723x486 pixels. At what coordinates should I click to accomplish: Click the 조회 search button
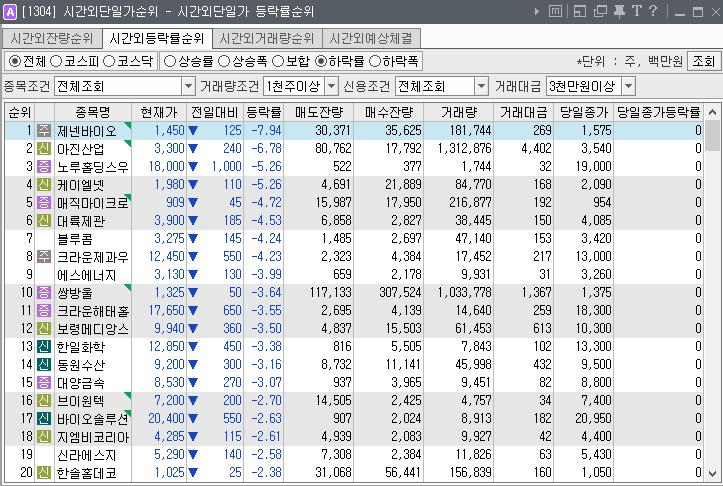click(704, 61)
